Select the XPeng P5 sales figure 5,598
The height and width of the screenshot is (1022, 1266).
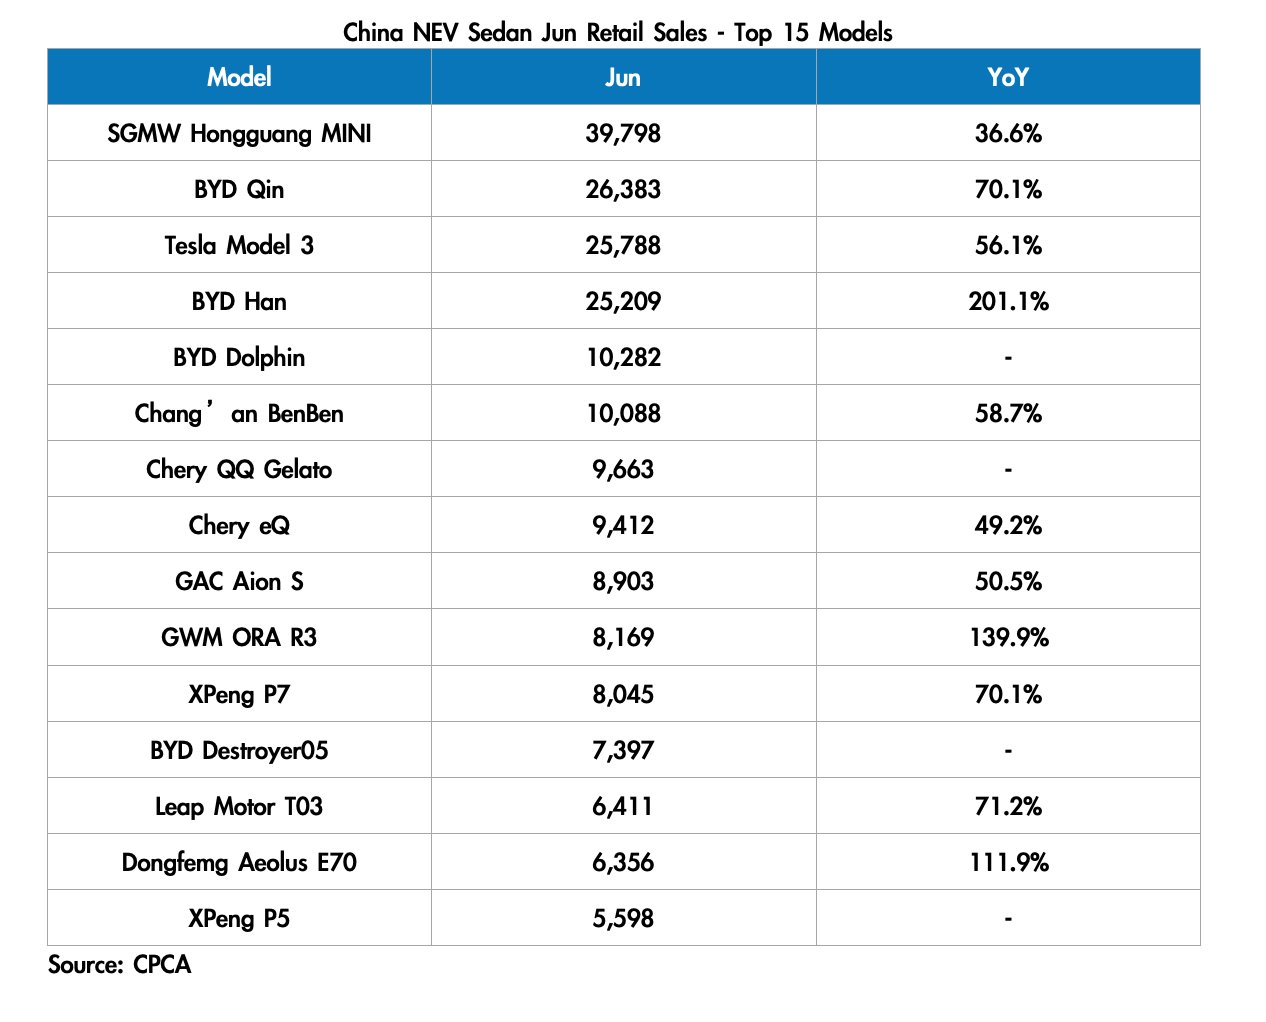pyautogui.click(x=623, y=918)
